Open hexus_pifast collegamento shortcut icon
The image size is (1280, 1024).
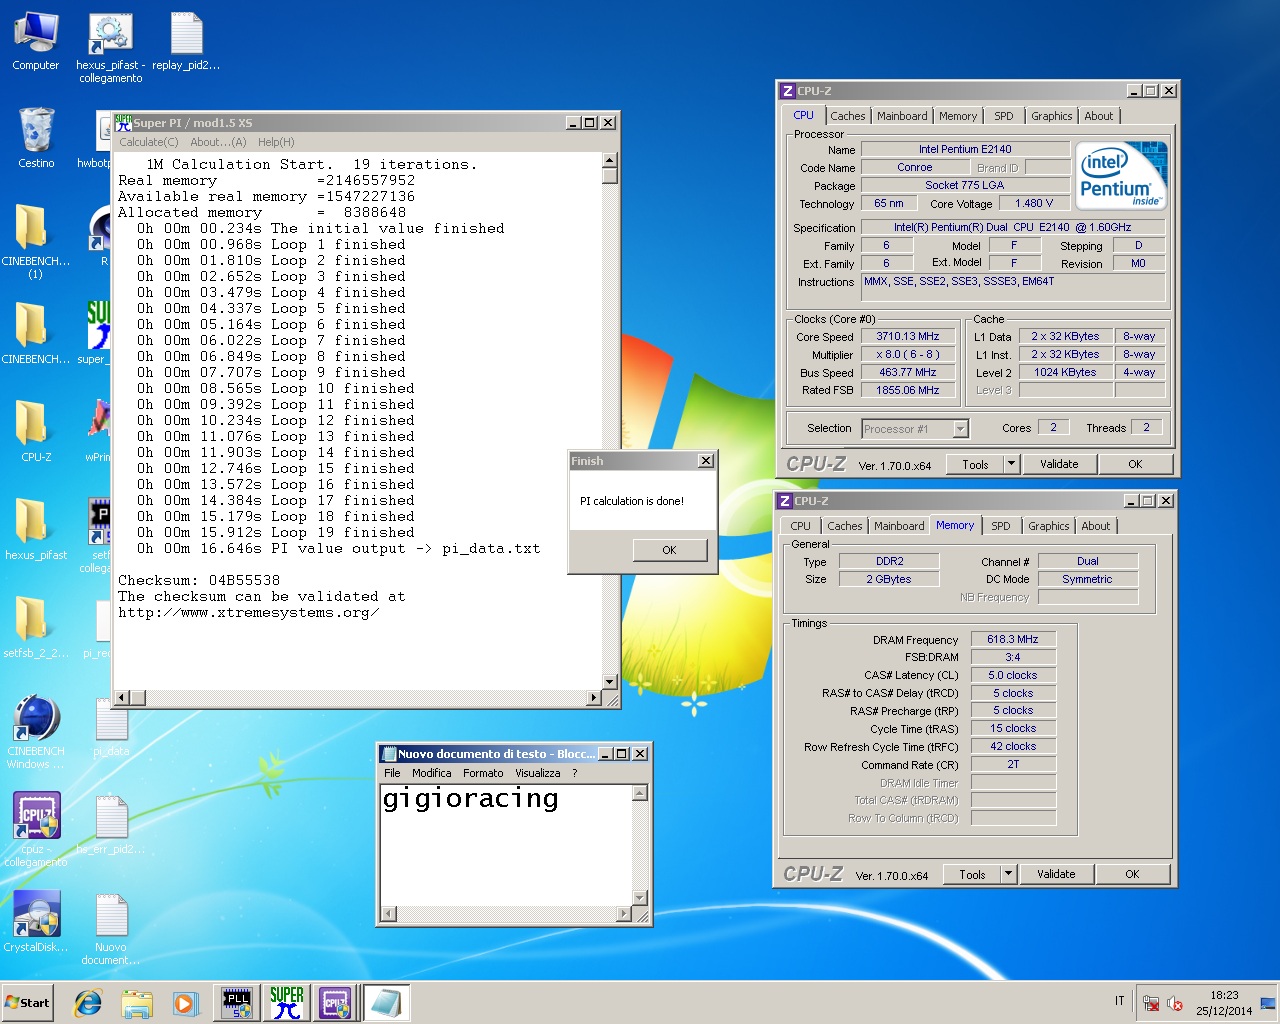pyautogui.click(x=110, y=48)
